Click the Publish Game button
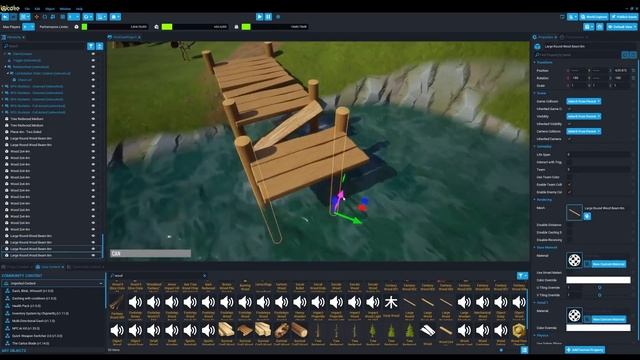640x360 pixels. pos(624,17)
